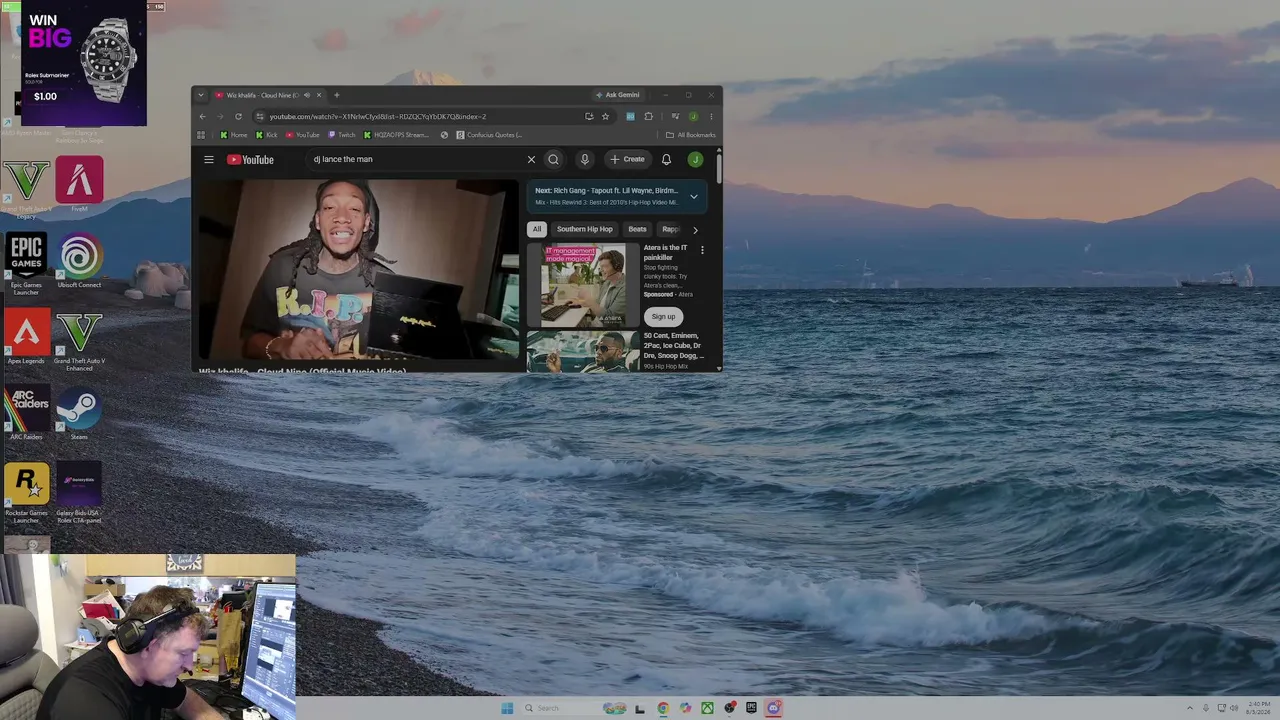Image resolution: width=1280 pixels, height=720 pixels.
Task: Open Rockstar Games Launcher shortcut
Action: pos(27,492)
